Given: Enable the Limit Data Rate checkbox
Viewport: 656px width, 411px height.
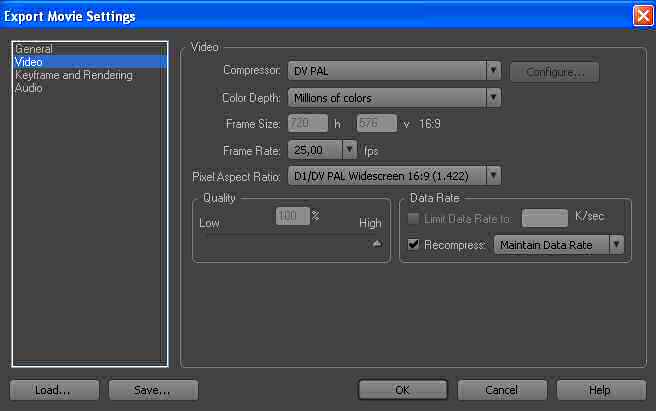Looking at the screenshot, I should pyautogui.click(x=414, y=219).
